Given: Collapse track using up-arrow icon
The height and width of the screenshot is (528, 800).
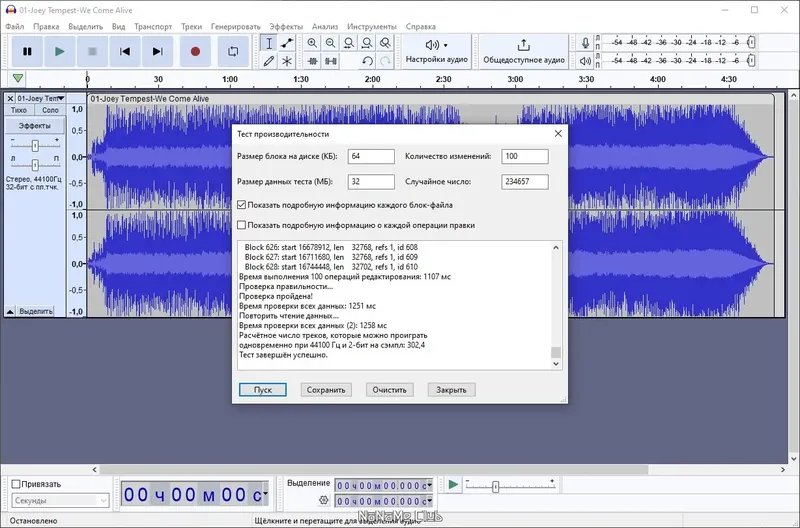Looking at the screenshot, I should coord(10,311).
